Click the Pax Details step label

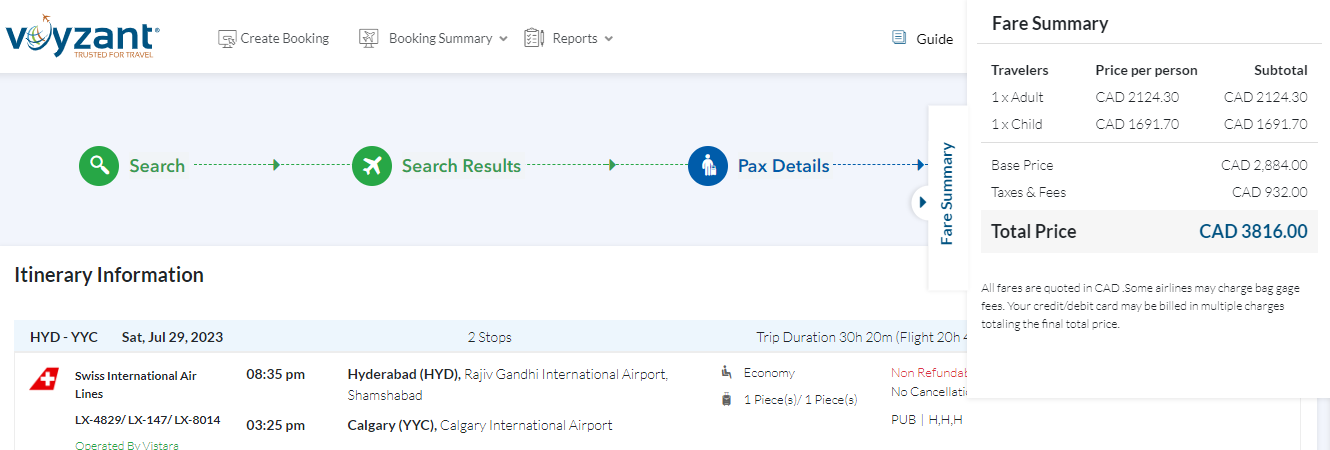tap(783, 166)
